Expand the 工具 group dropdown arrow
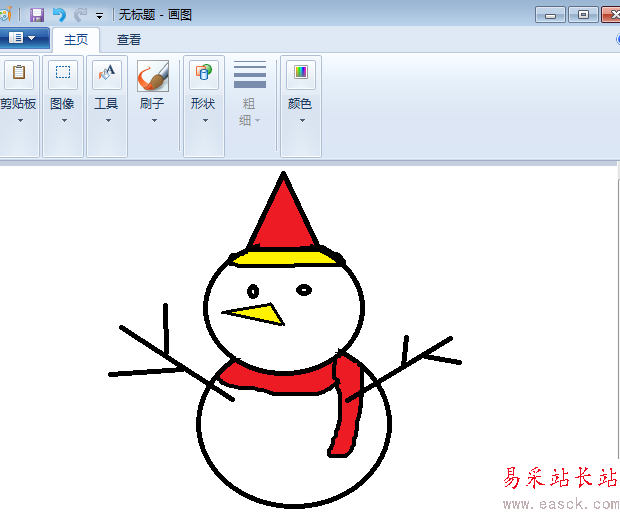Image resolution: width=620 pixels, height=519 pixels. click(x=108, y=120)
